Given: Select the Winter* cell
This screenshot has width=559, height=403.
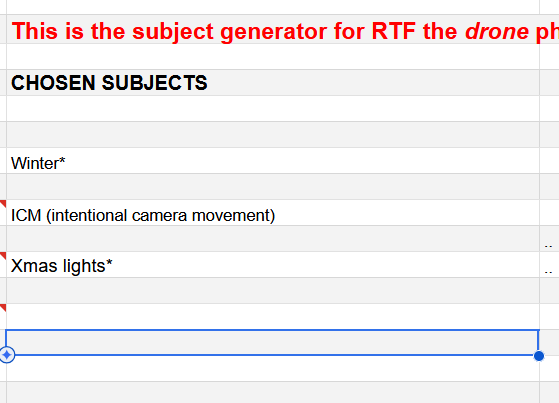Looking at the screenshot, I should click(273, 161).
